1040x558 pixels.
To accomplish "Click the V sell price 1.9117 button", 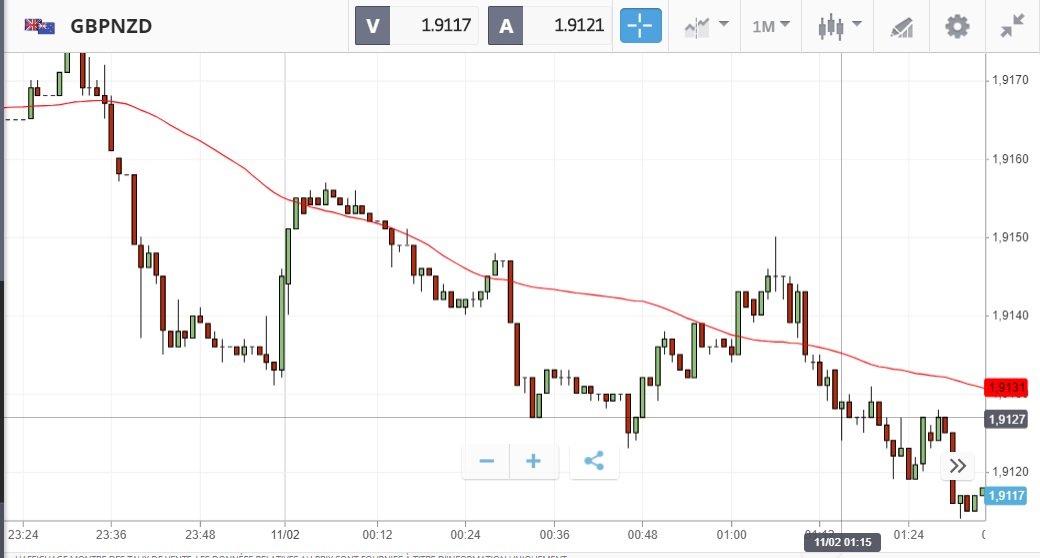I will (417, 26).
